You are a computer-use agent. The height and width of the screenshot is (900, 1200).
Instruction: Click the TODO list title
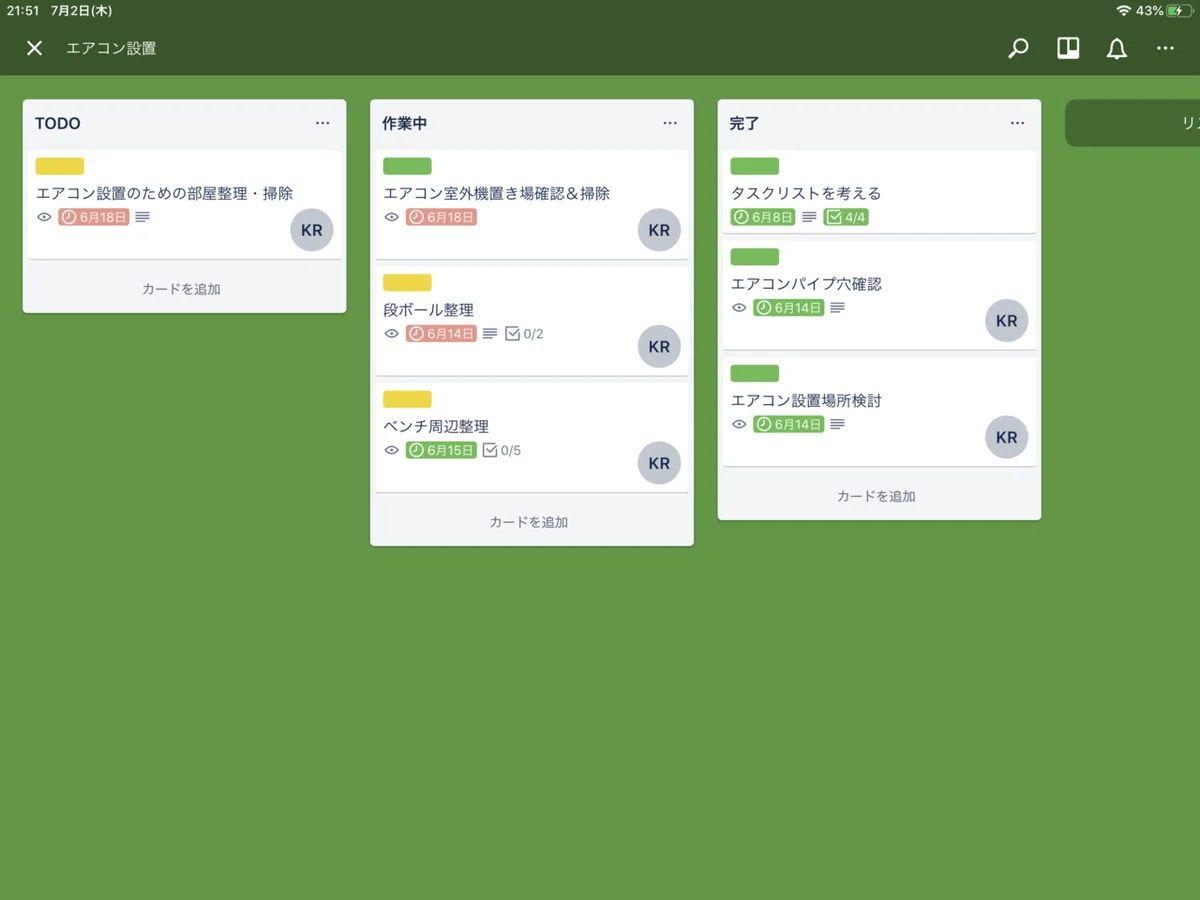point(58,124)
